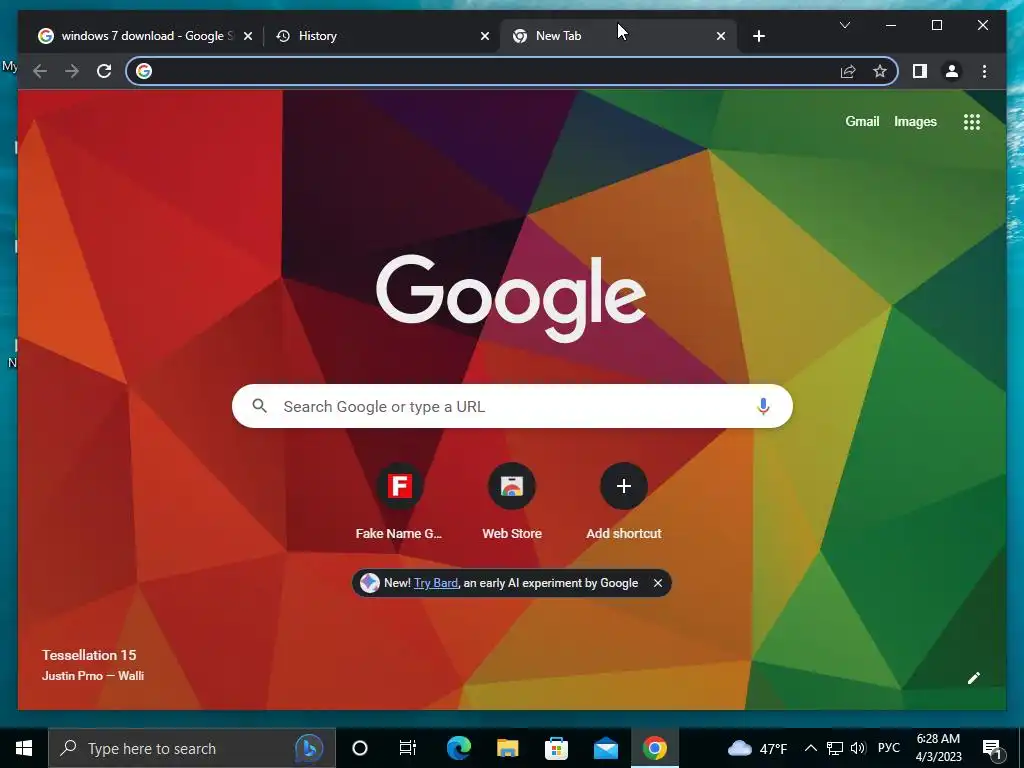
Task: Reload the page with refresh icon
Action: (x=104, y=71)
